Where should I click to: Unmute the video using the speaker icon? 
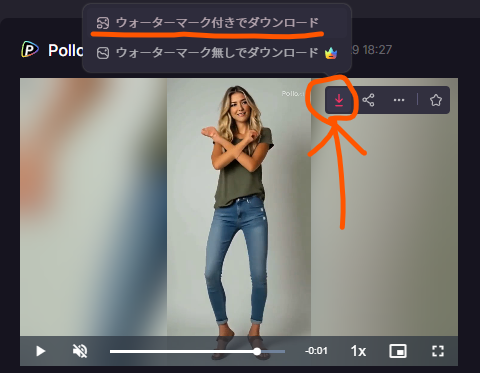(80, 351)
